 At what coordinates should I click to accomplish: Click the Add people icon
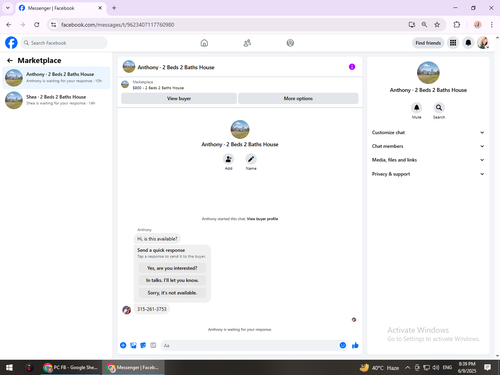tap(228, 159)
